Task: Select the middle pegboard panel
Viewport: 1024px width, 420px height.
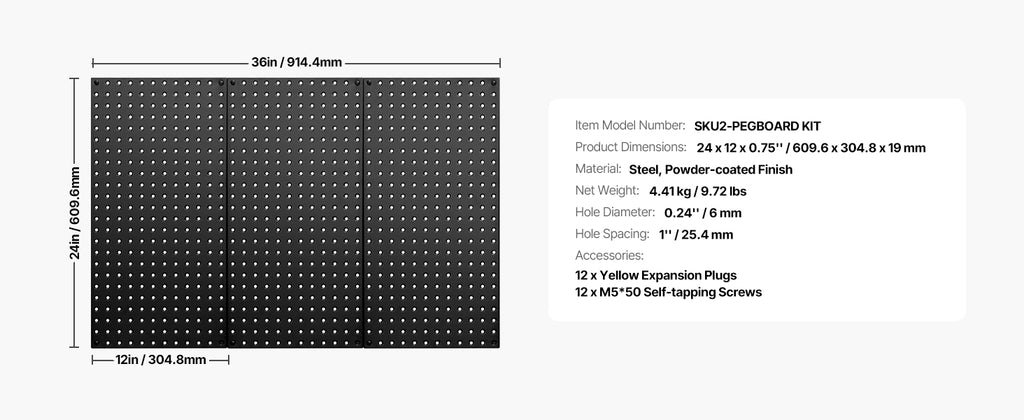Action: coord(296,213)
